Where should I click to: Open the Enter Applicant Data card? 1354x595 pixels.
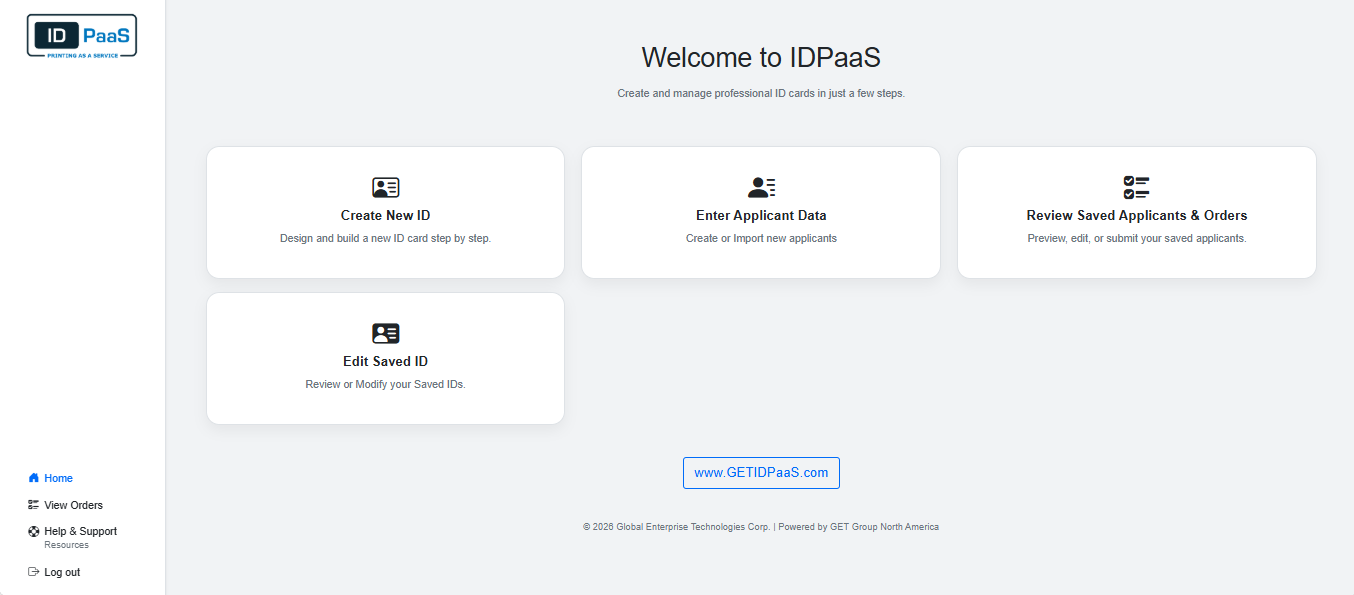tap(761, 212)
